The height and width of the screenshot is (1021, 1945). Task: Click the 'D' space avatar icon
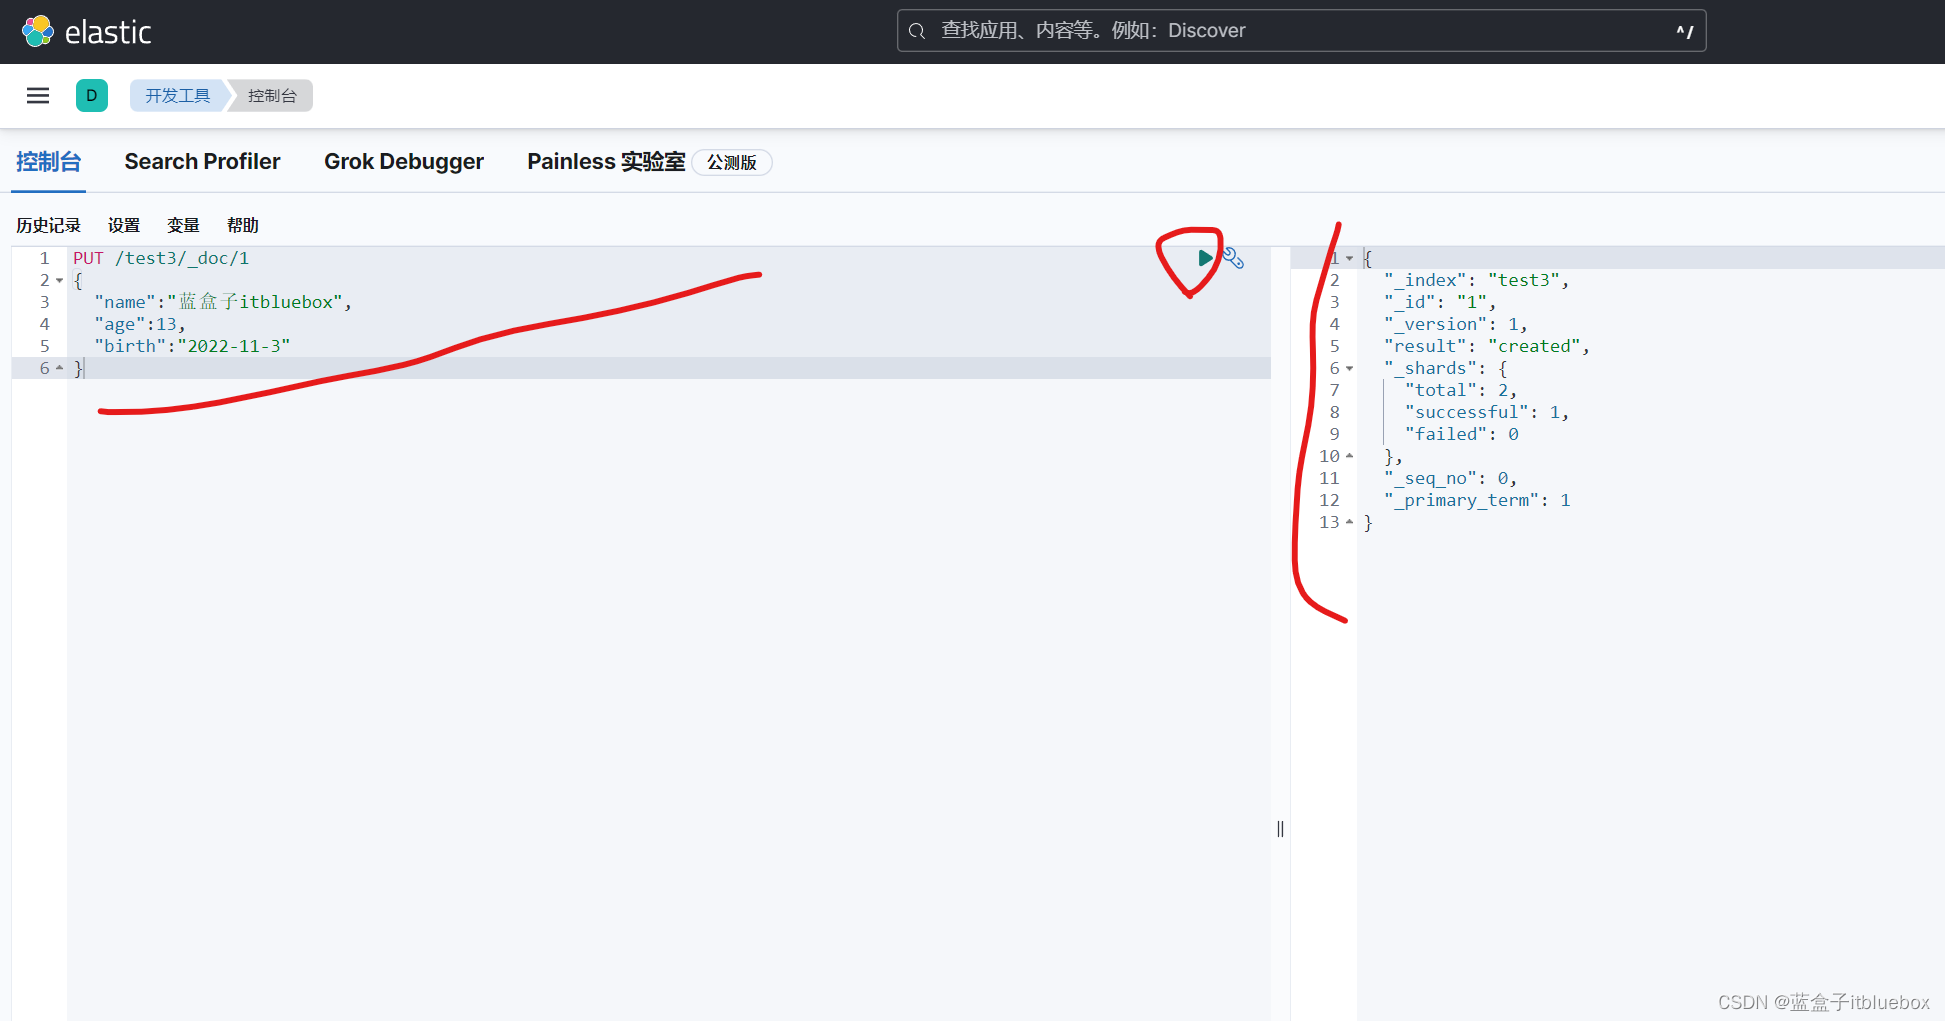pyautogui.click(x=92, y=95)
